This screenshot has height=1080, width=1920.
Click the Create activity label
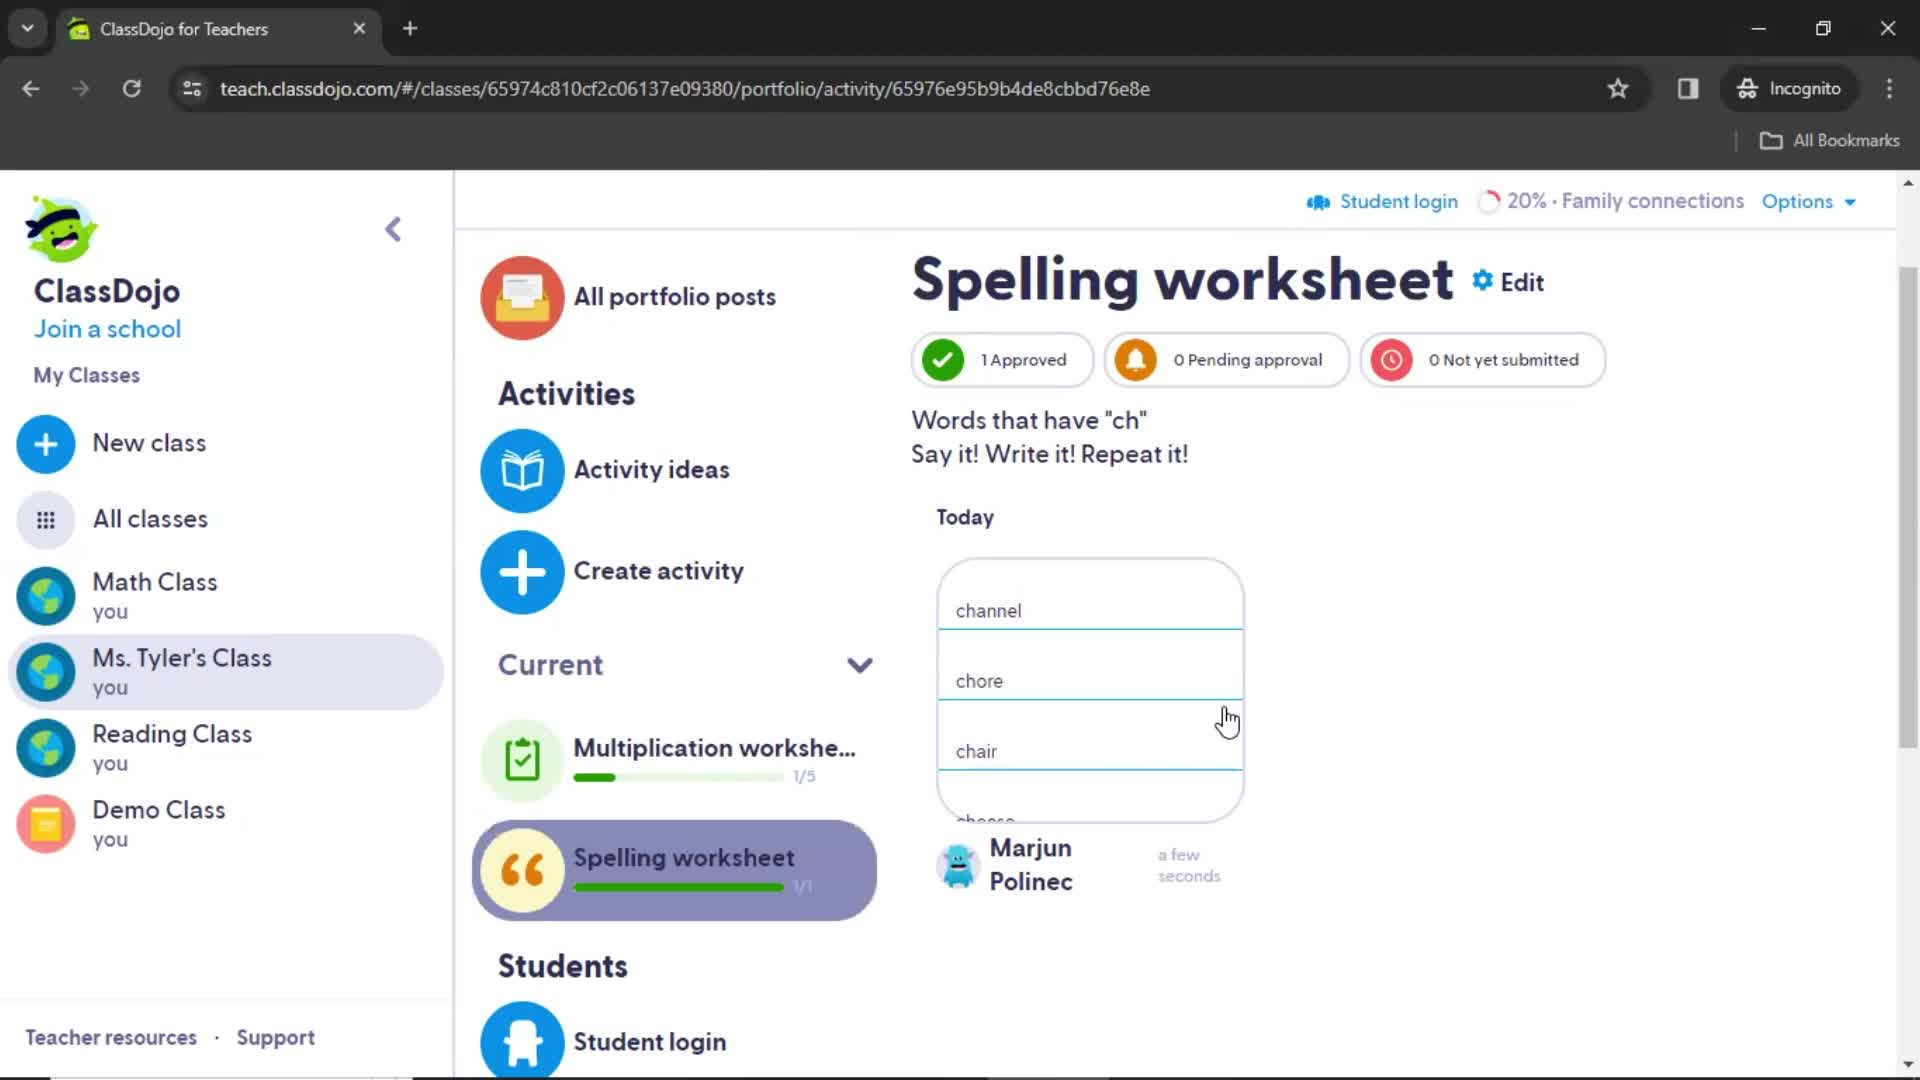tap(658, 571)
